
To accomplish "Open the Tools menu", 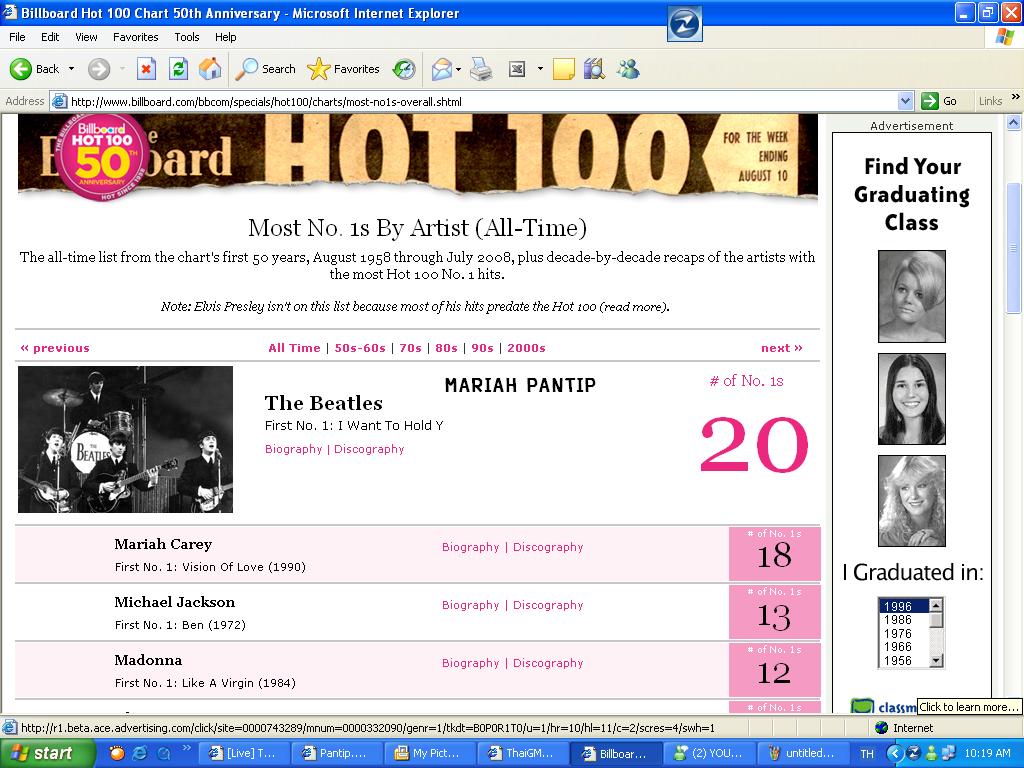I will tap(187, 37).
